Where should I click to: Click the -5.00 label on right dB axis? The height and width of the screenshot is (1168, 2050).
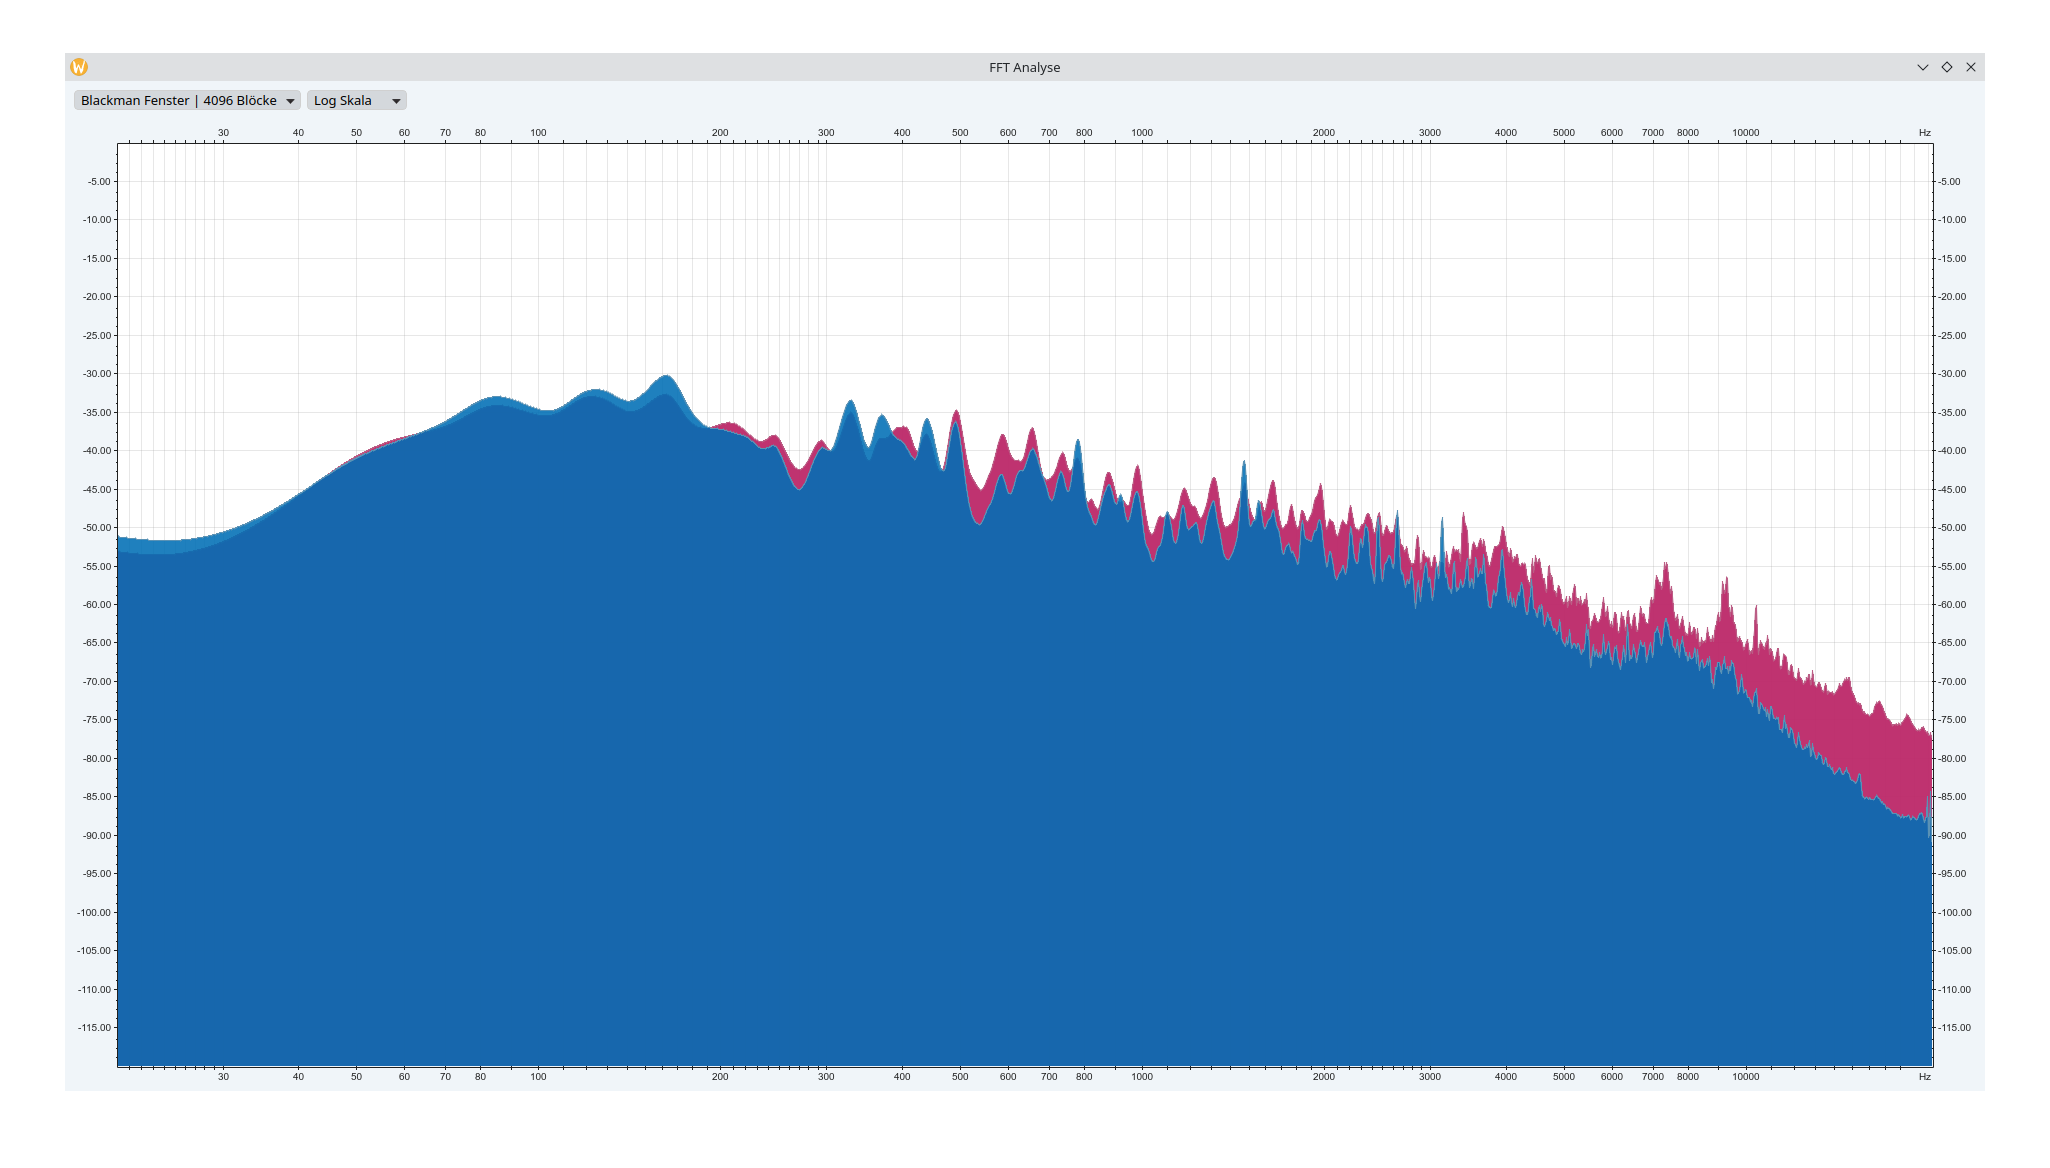click(x=1949, y=182)
